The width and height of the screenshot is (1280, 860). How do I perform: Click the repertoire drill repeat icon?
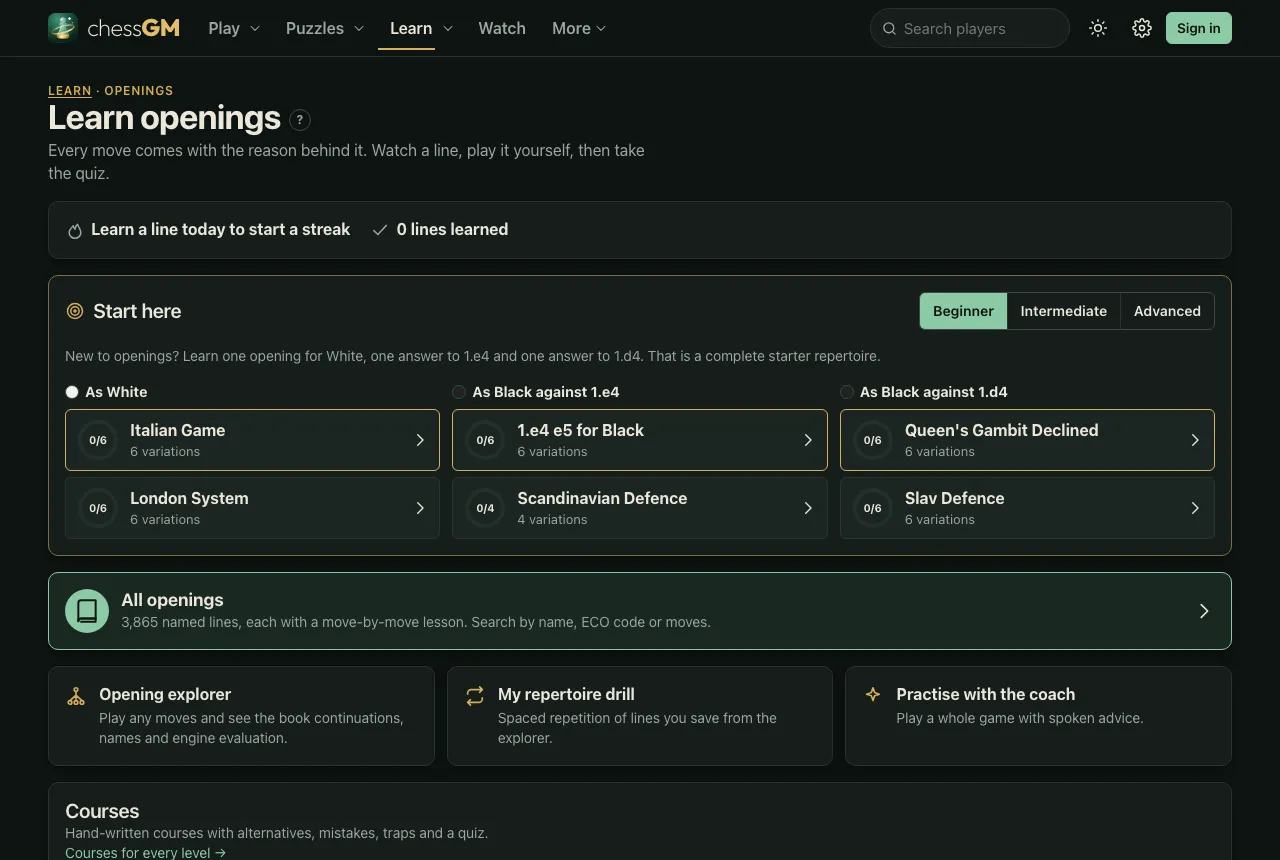pyautogui.click(x=475, y=696)
